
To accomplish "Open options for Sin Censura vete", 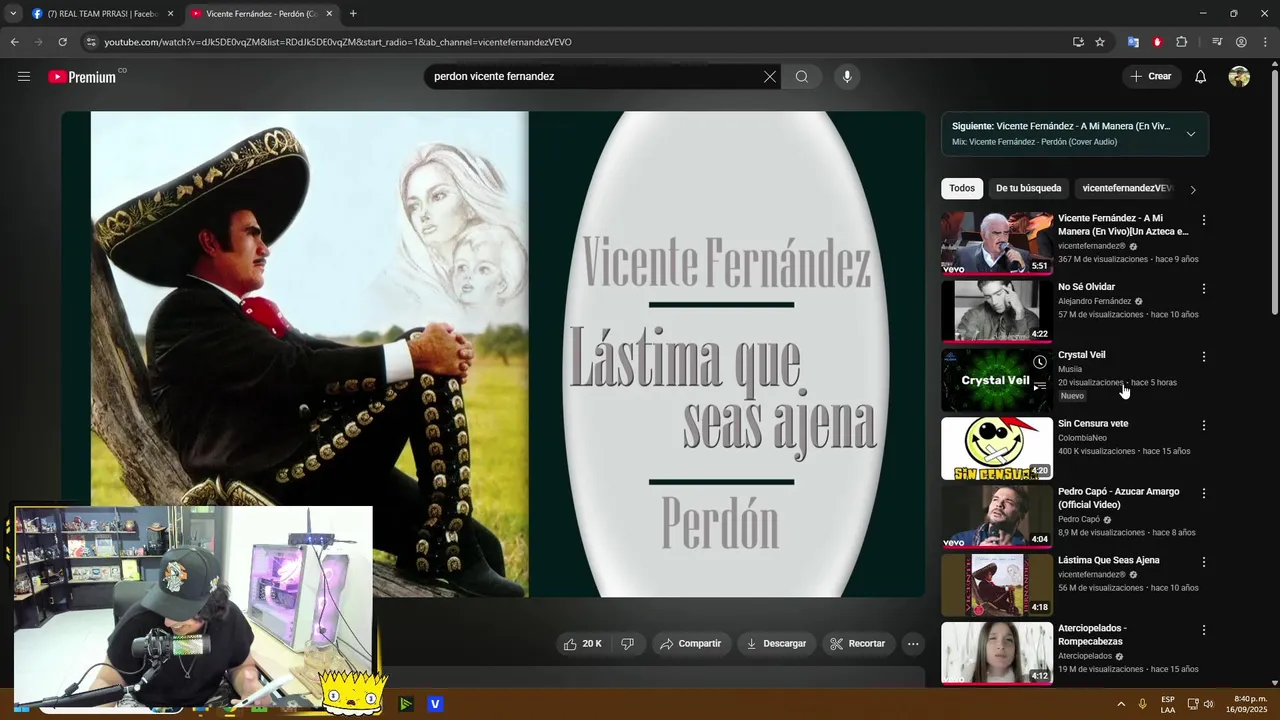I will coord(1204,426).
